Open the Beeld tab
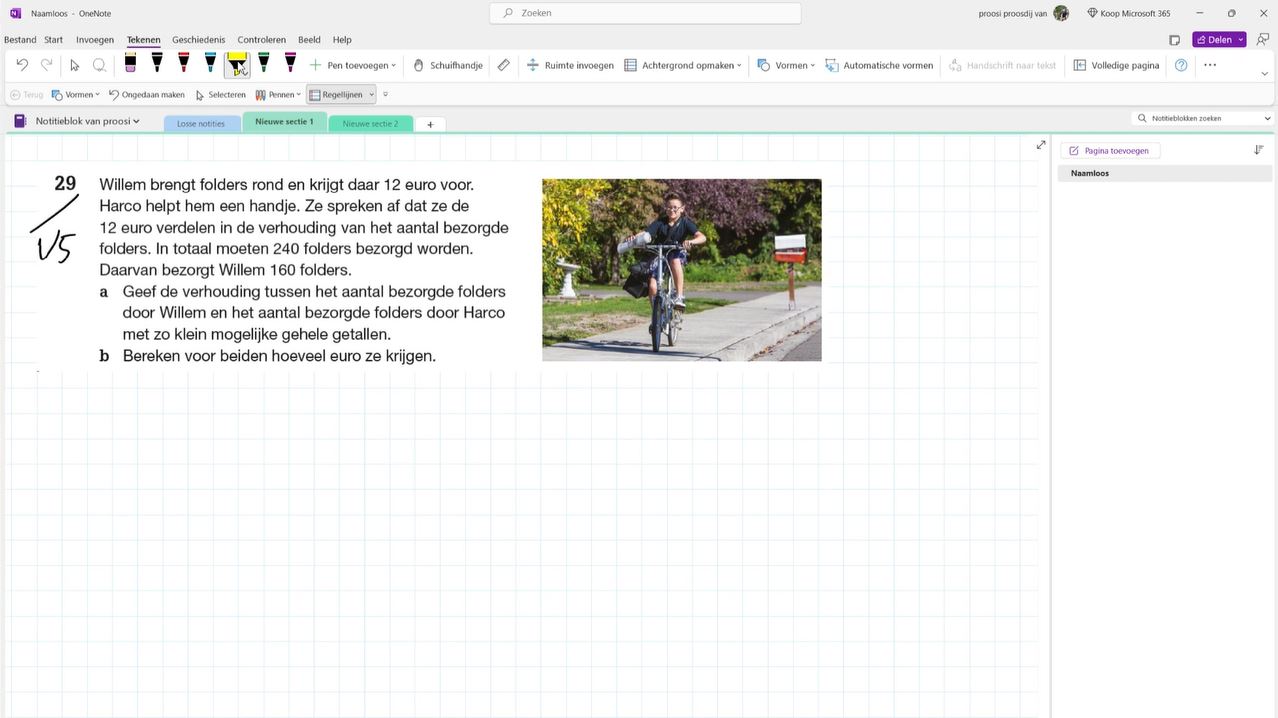 point(309,40)
